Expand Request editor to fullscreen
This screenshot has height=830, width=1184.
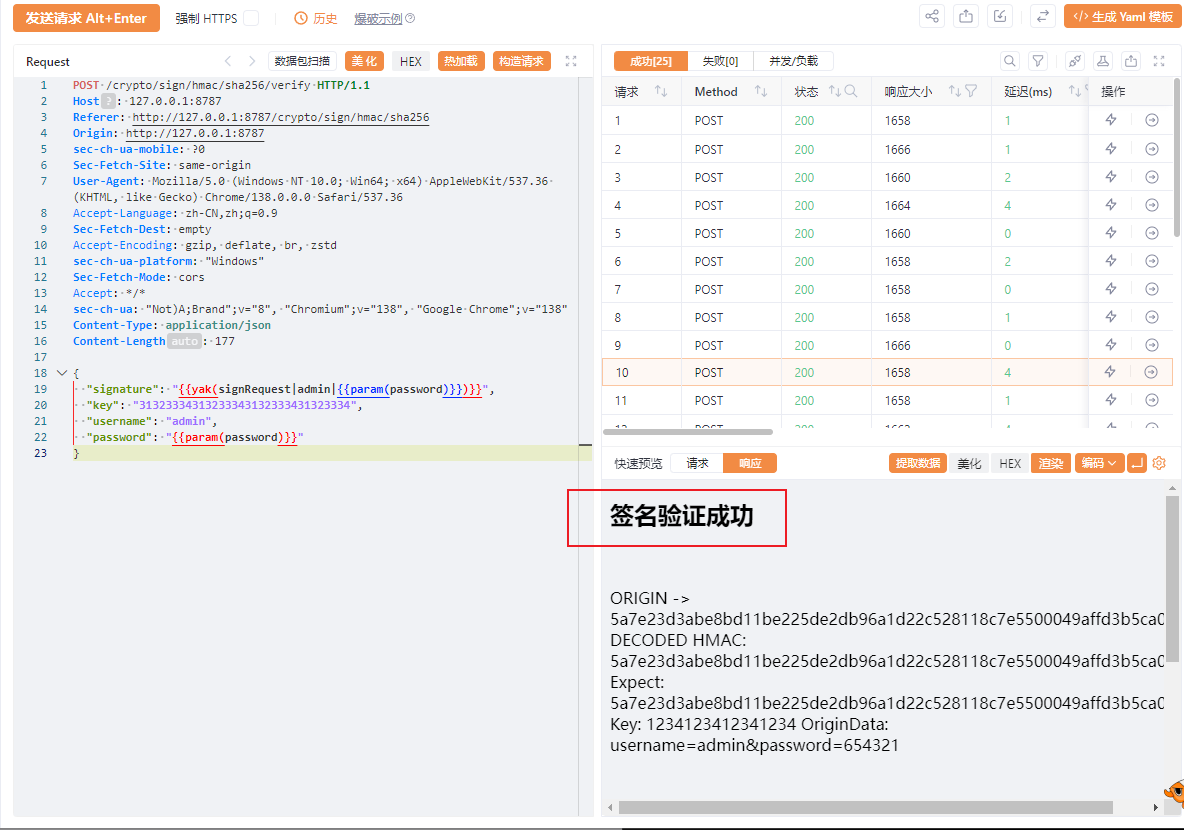[571, 61]
